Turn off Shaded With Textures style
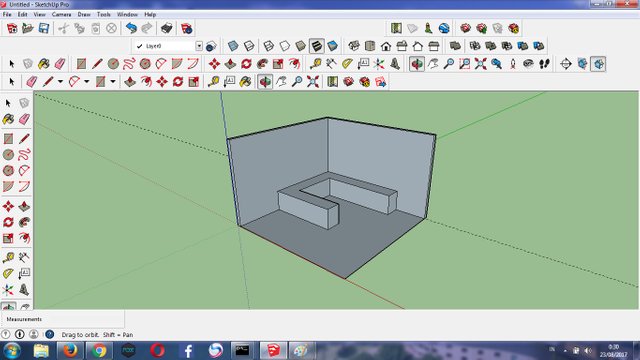Image resolution: width=640 pixels, height=360 pixels. pos(316,46)
